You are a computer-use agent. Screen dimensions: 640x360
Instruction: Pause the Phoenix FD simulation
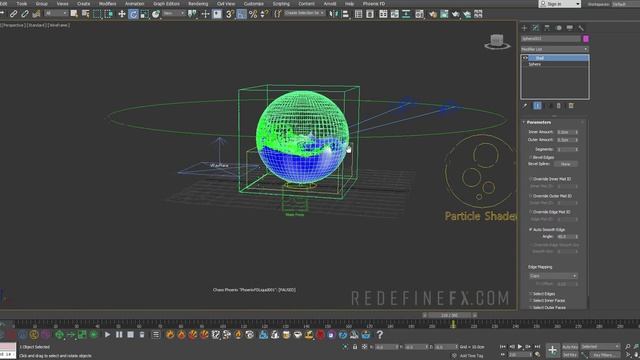click(x=119, y=335)
